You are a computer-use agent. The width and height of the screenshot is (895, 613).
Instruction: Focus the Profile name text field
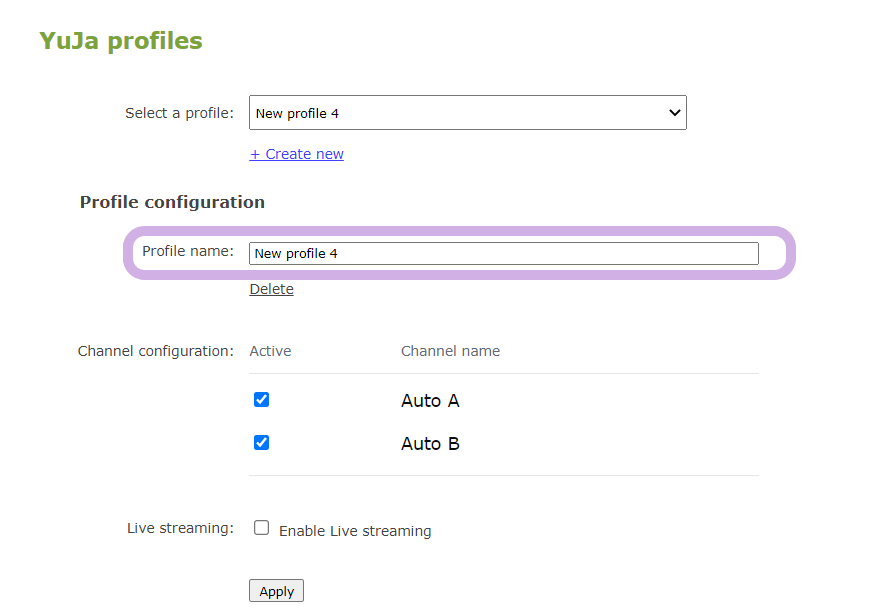[x=503, y=253]
